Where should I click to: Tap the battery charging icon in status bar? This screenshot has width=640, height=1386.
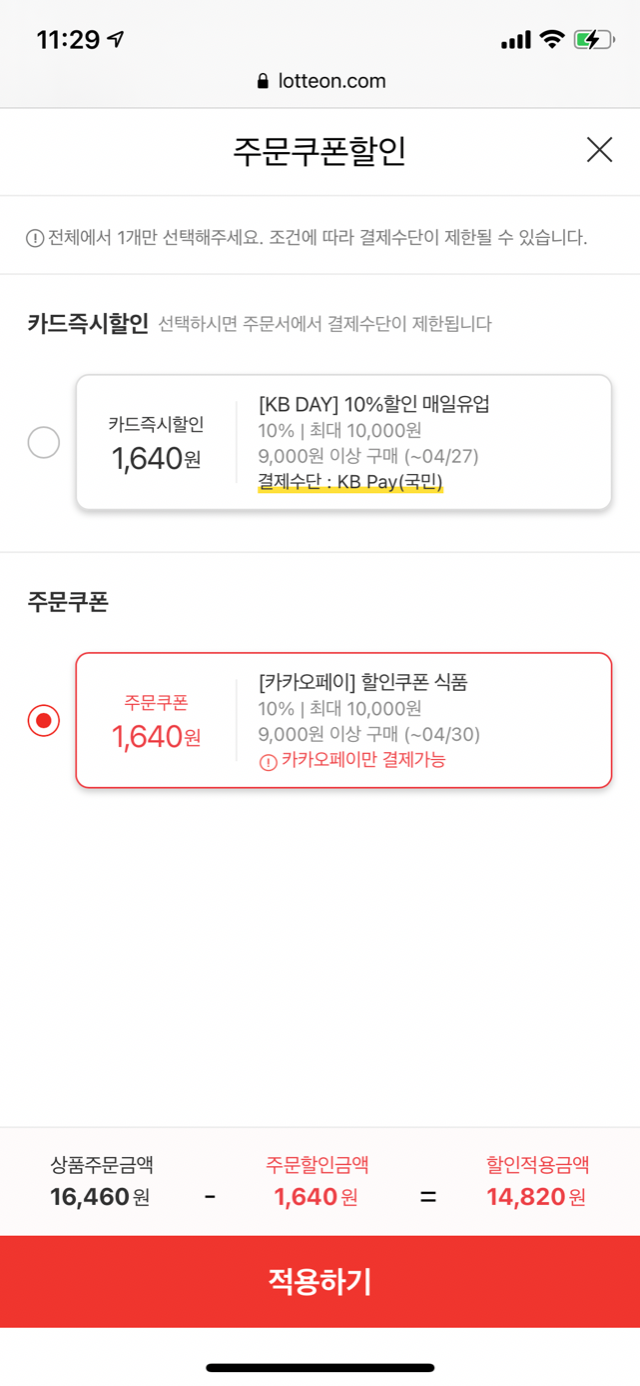[594, 40]
